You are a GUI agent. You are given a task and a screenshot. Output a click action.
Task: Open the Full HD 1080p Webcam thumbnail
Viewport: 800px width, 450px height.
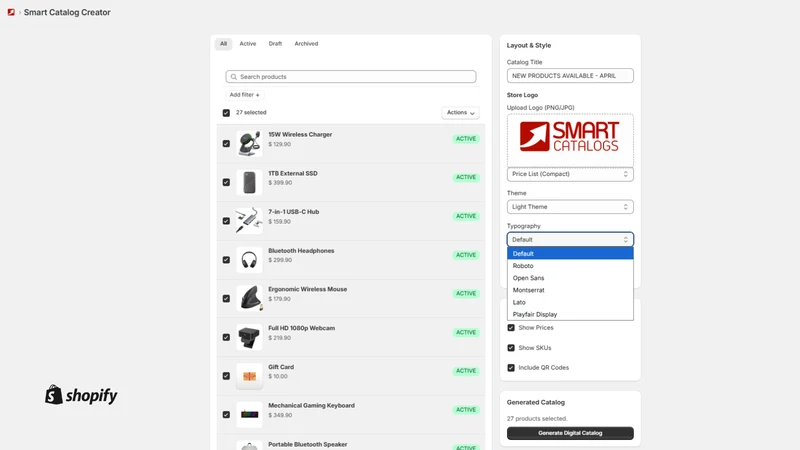point(249,337)
